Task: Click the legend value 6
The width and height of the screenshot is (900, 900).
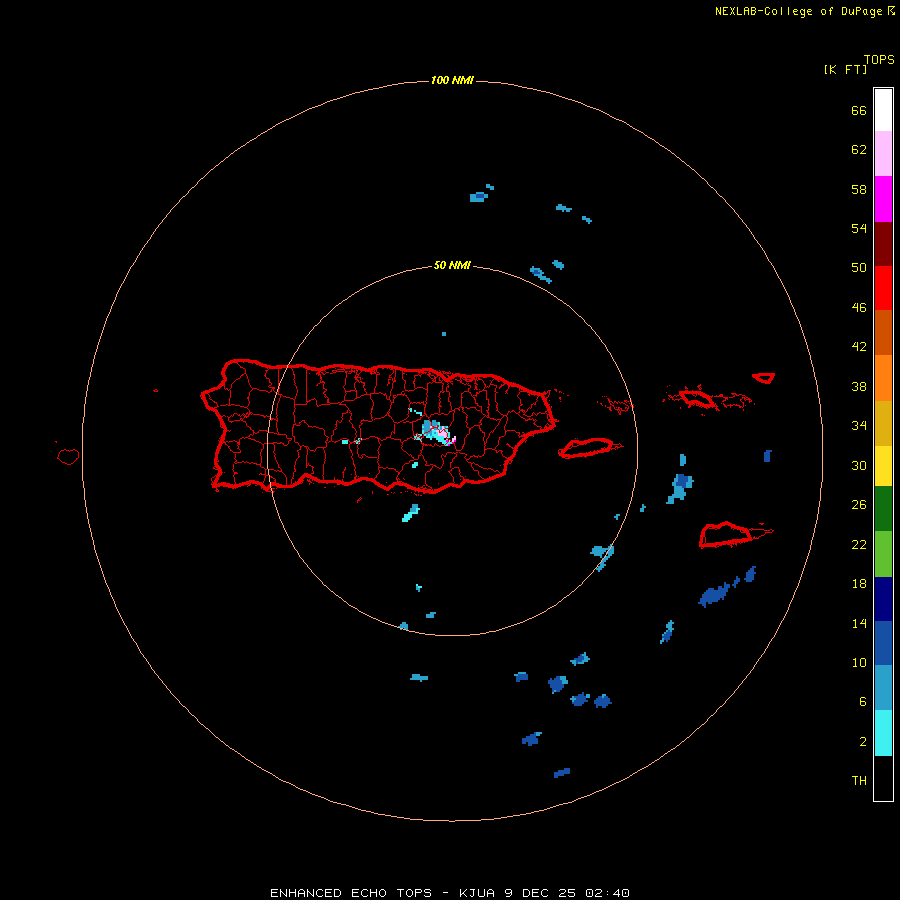Action: point(863,702)
